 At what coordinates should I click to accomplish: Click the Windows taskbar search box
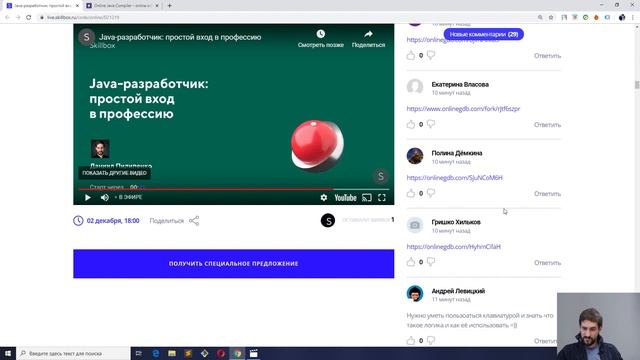pyautogui.click(x=73, y=353)
